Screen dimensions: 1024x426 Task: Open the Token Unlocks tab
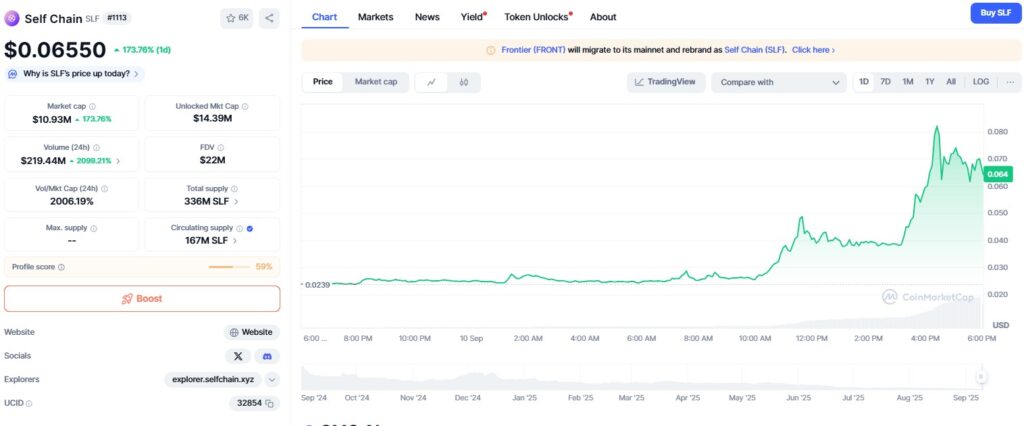coord(536,17)
